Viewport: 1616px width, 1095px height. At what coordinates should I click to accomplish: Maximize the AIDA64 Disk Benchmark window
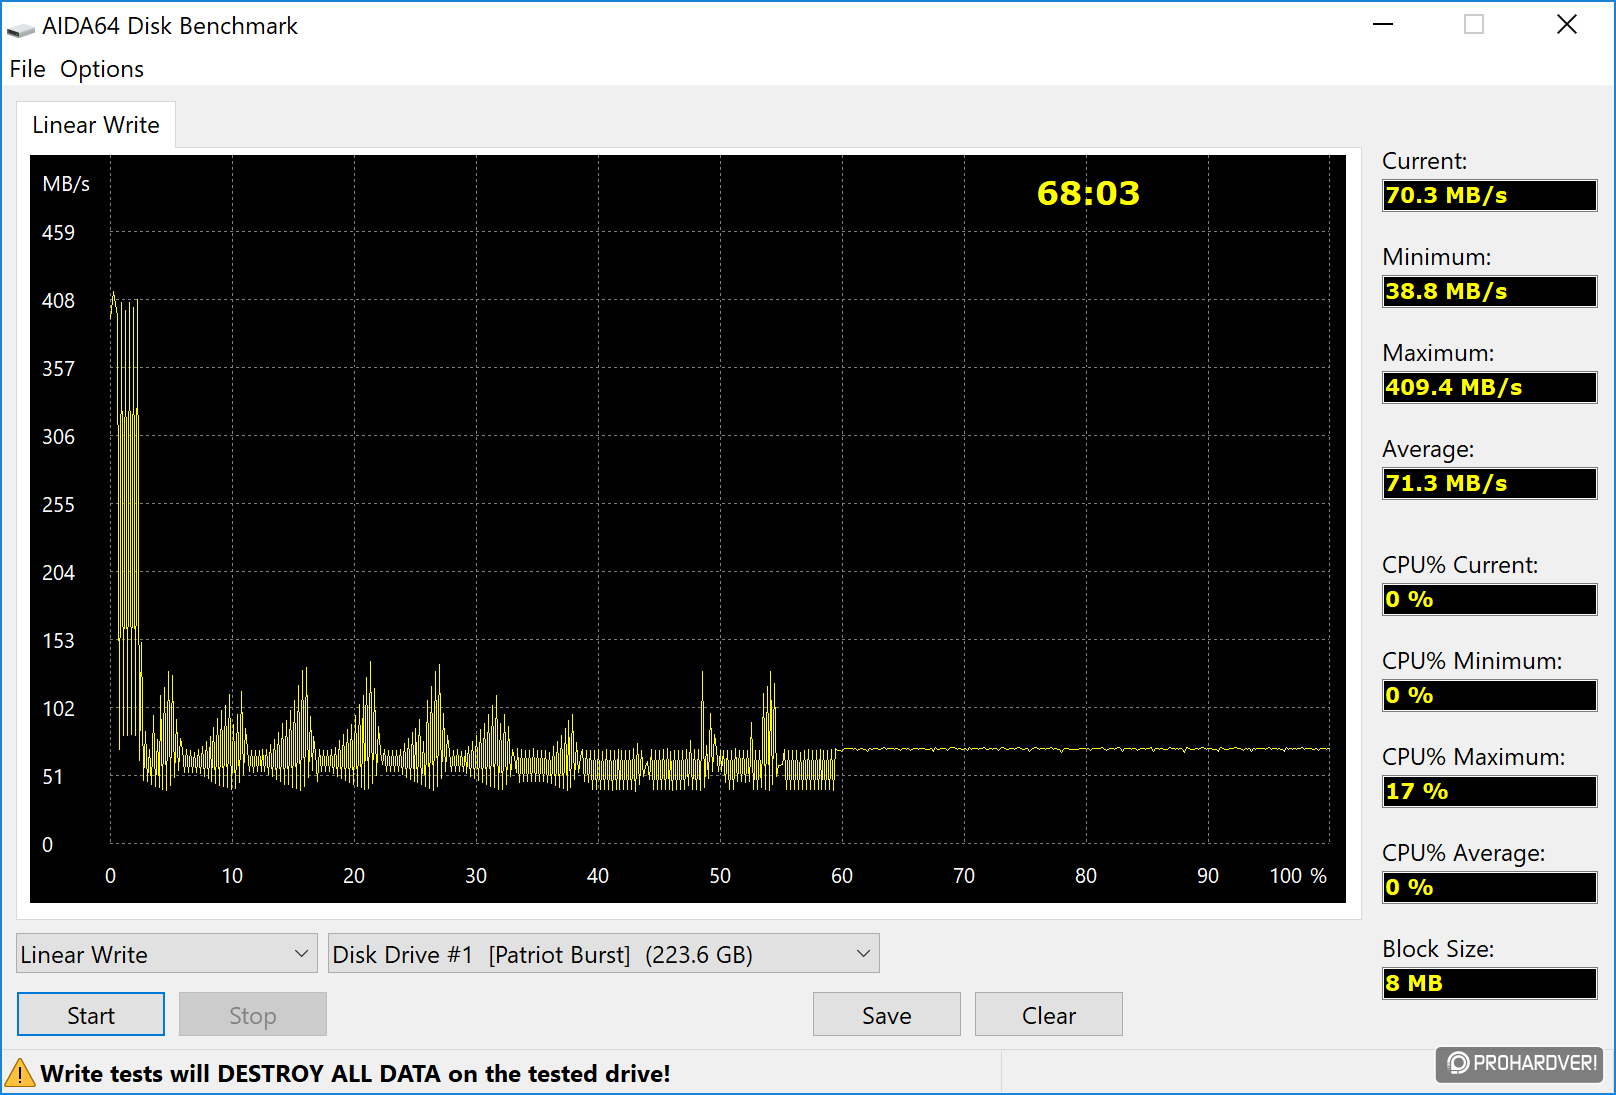(1474, 25)
